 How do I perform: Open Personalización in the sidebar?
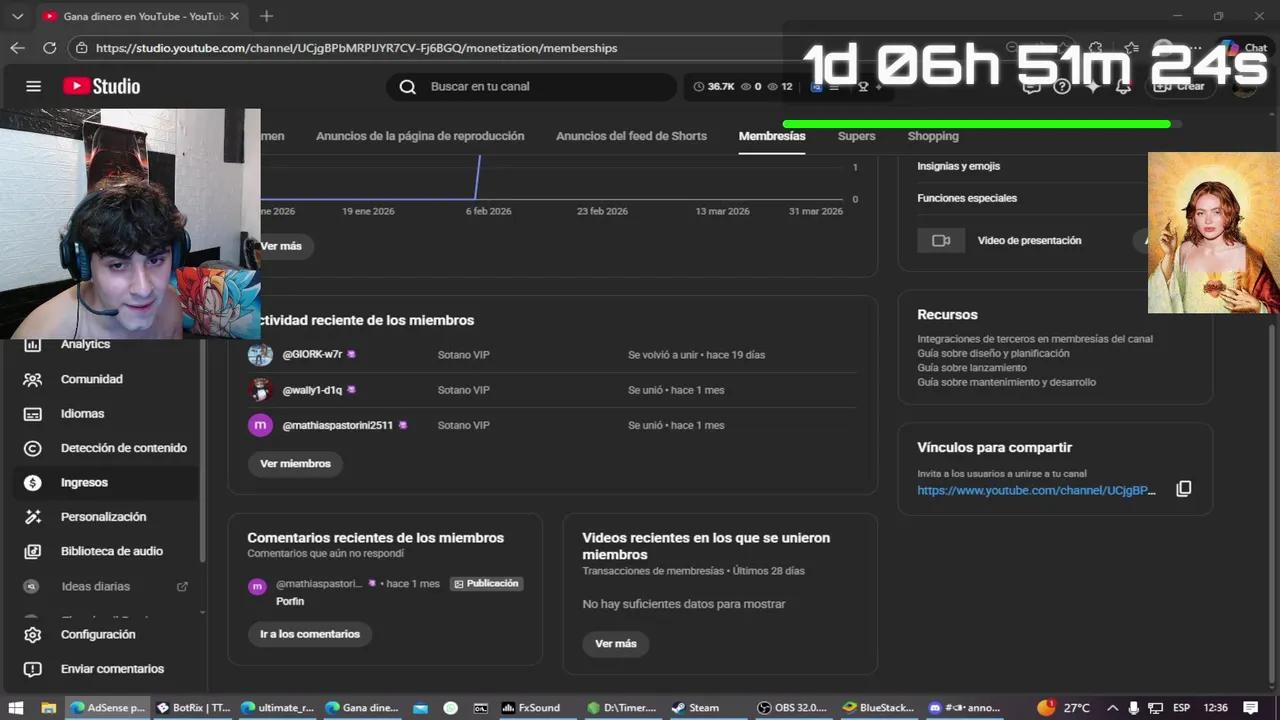103,517
